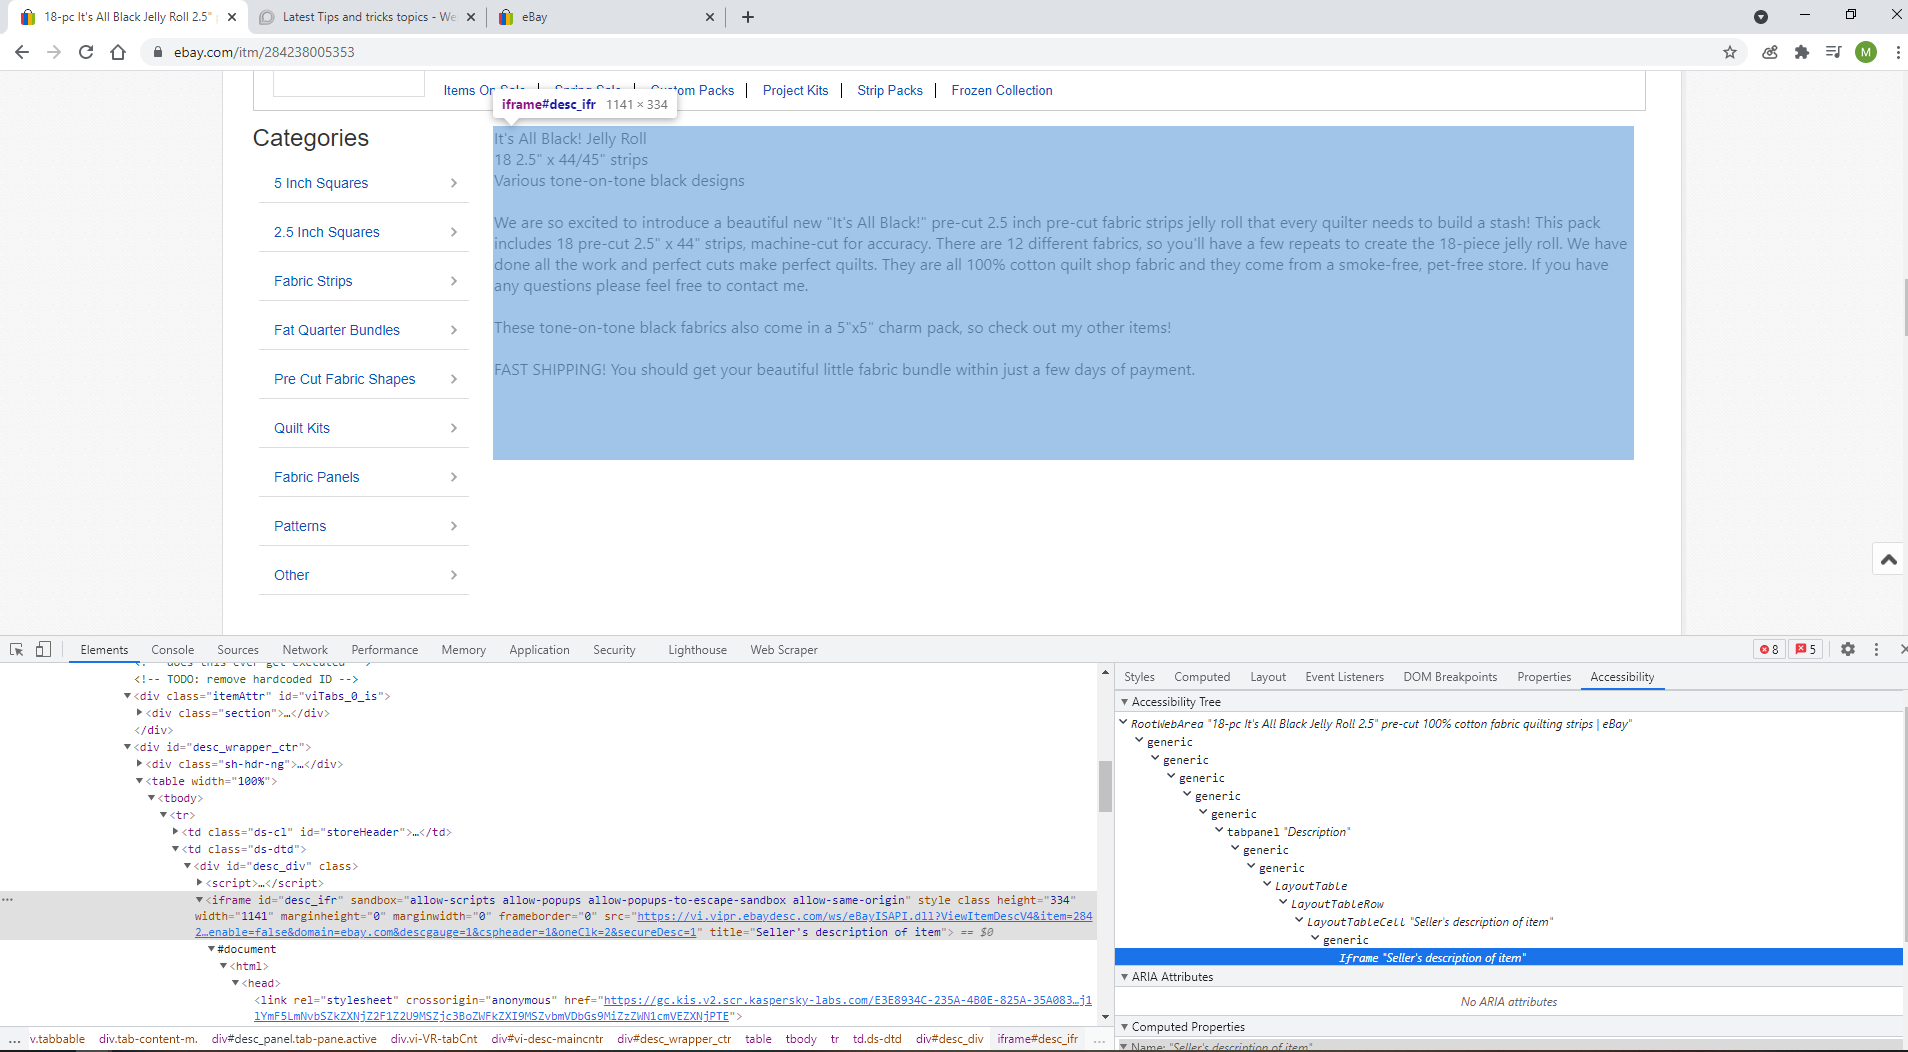Bookmark this page with the star icon
The height and width of the screenshot is (1052, 1908).
coord(1729,52)
